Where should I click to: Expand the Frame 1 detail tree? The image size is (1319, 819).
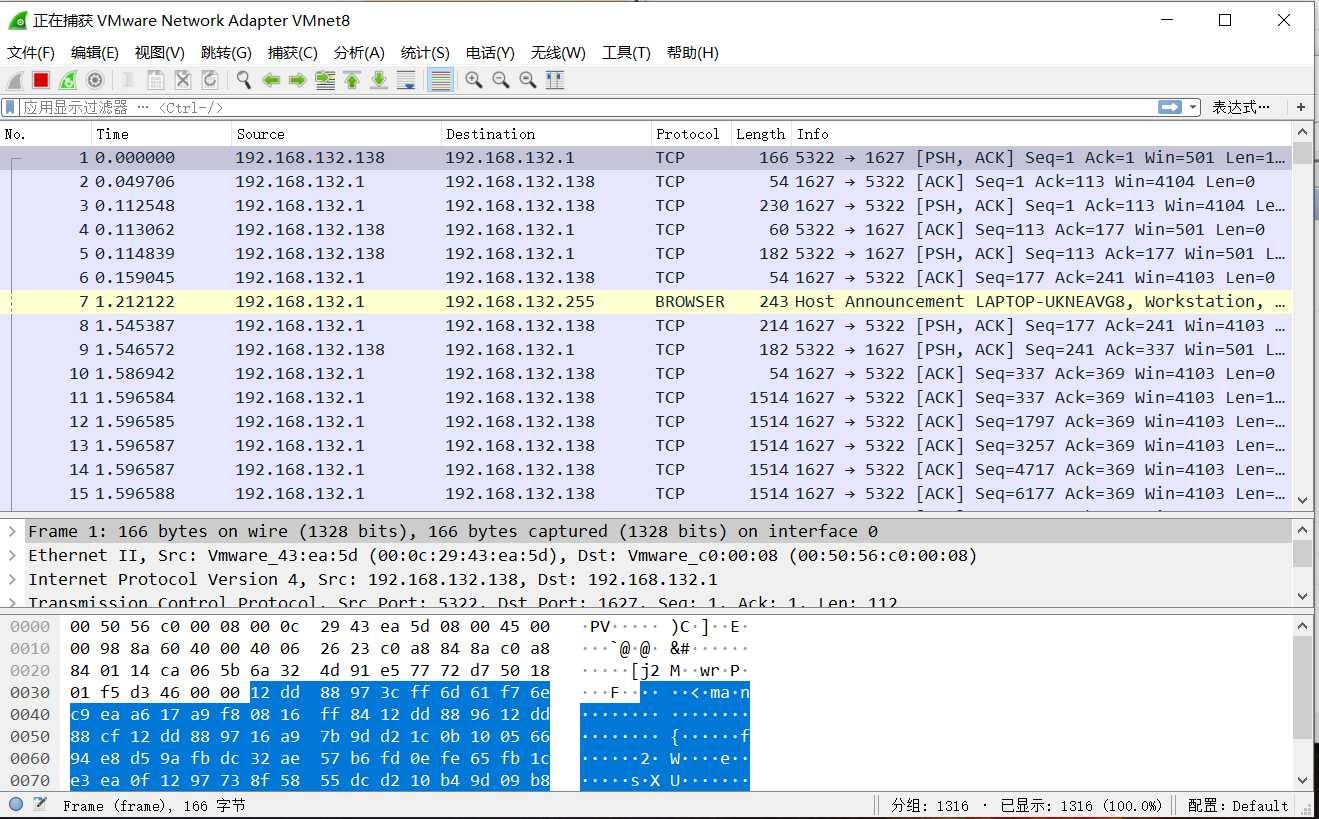click(12, 531)
